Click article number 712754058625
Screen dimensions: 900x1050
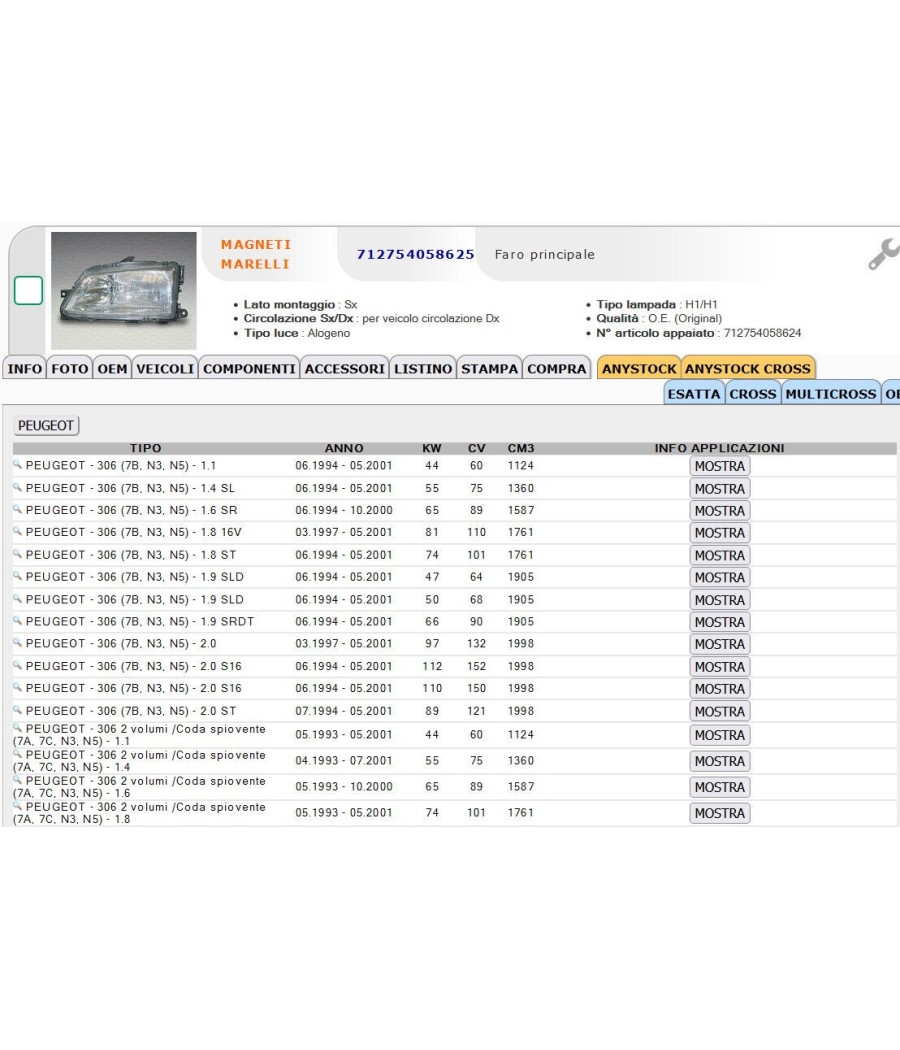(x=415, y=254)
